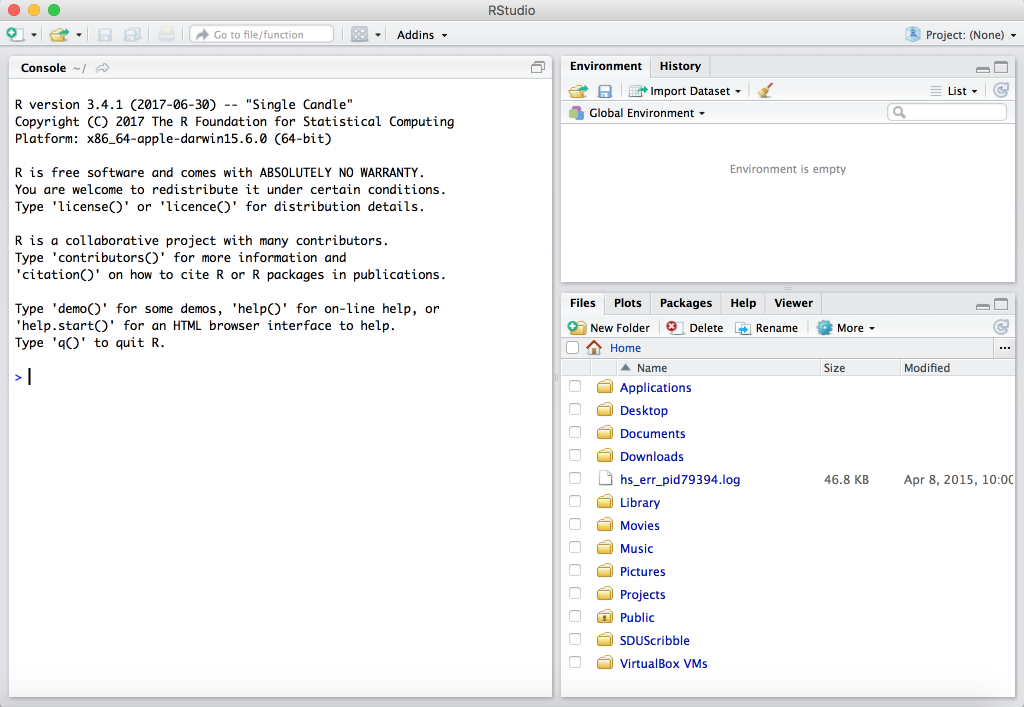Open the More gear dropdown
This screenshot has height=707, width=1024.
pos(846,328)
